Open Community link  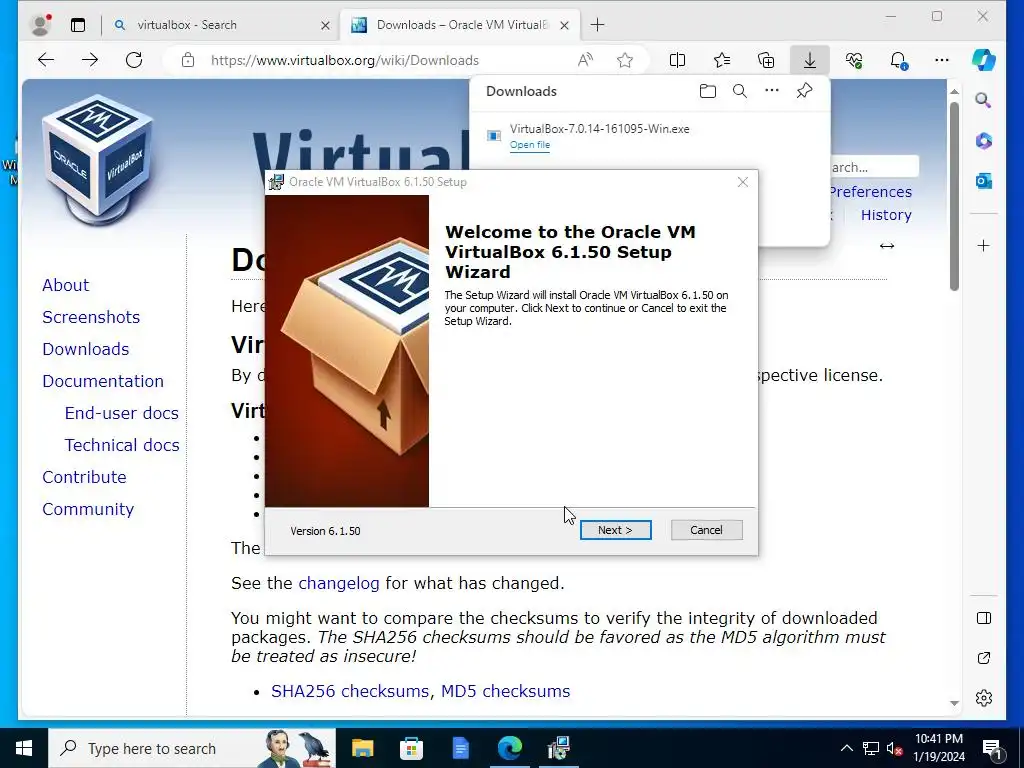point(88,509)
